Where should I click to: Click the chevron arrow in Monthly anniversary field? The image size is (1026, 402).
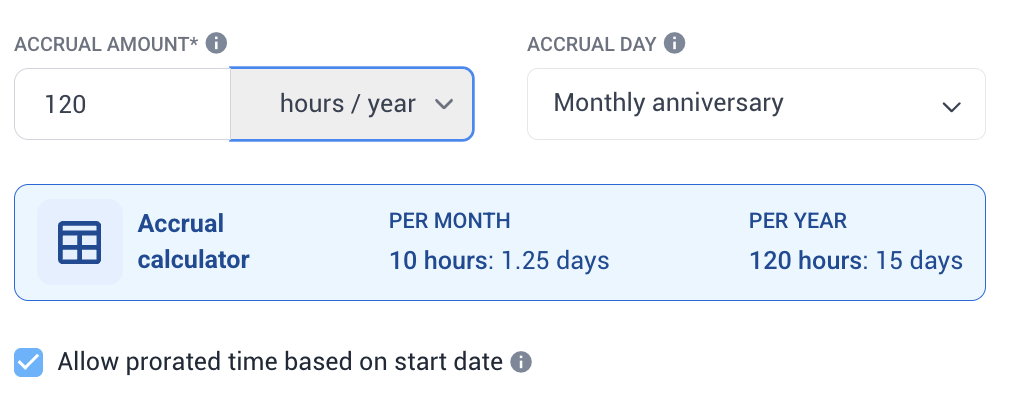coord(951,106)
